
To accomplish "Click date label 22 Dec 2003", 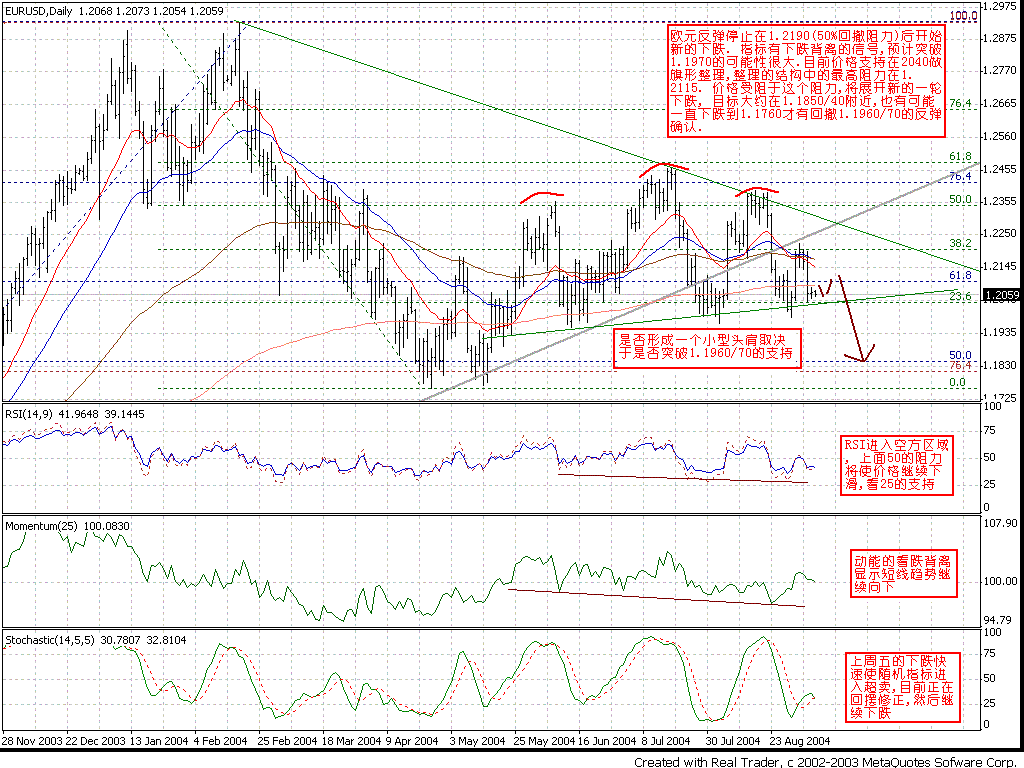I will (x=96, y=741).
